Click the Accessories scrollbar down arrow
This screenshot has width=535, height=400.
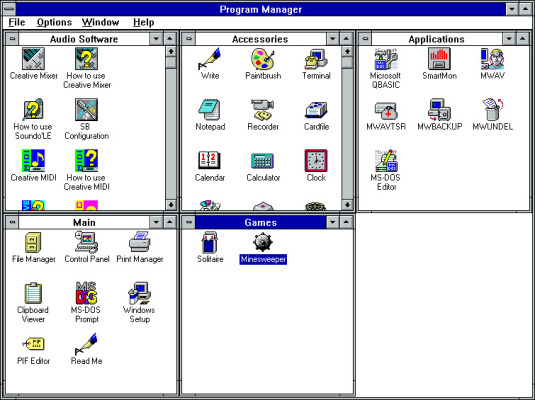pos(347,205)
